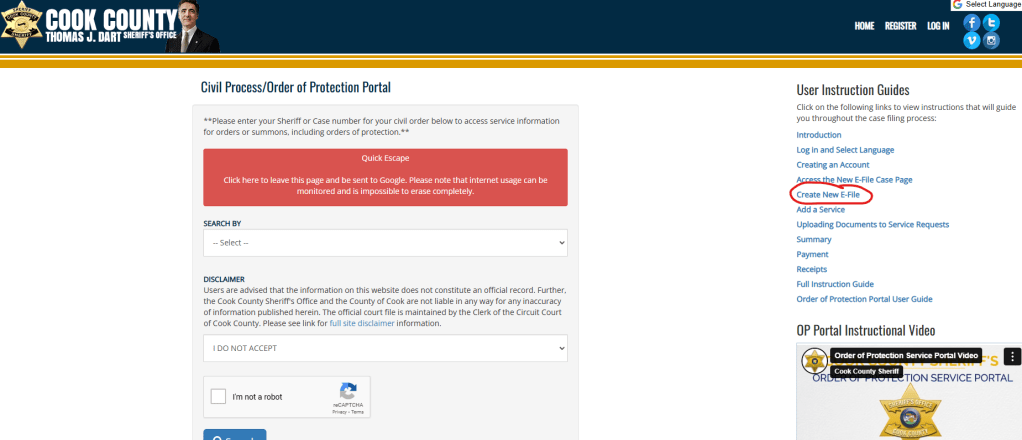The width and height of the screenshot is (1022, 440).
Task: Open the Facebook social icon
Action: pos(972,22)
